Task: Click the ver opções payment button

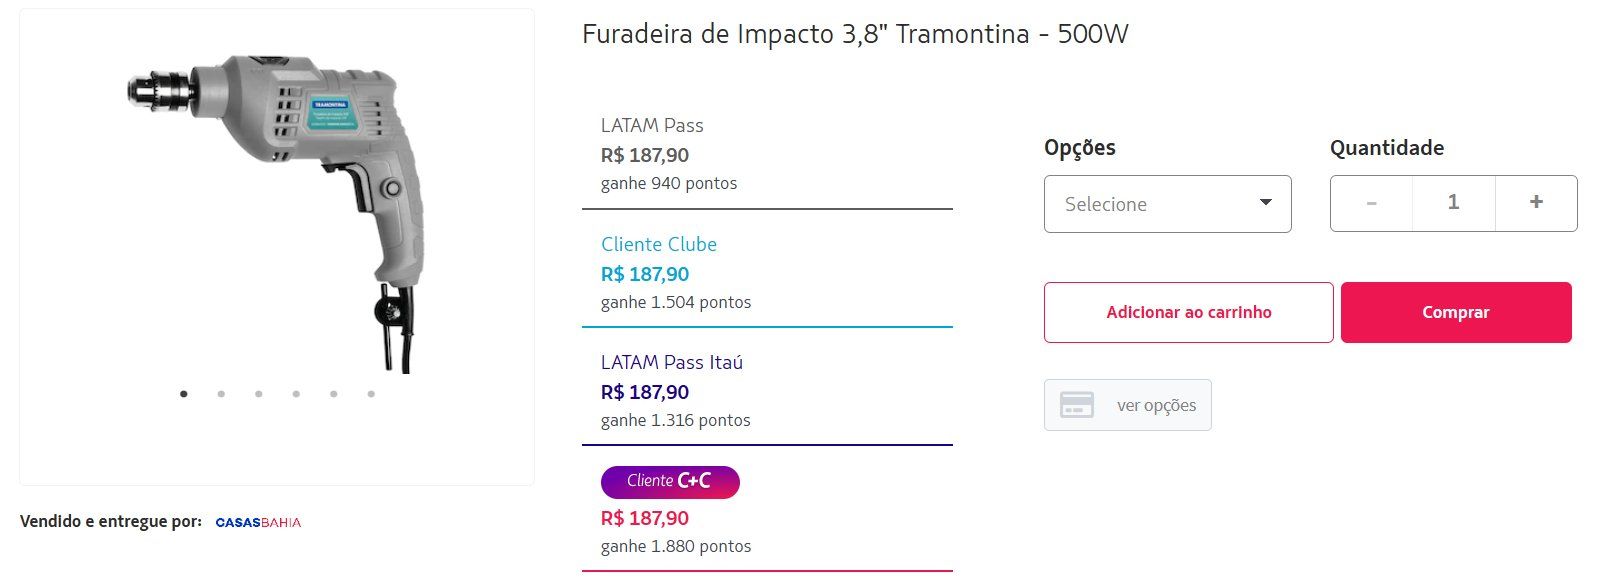Action: 1127,405
